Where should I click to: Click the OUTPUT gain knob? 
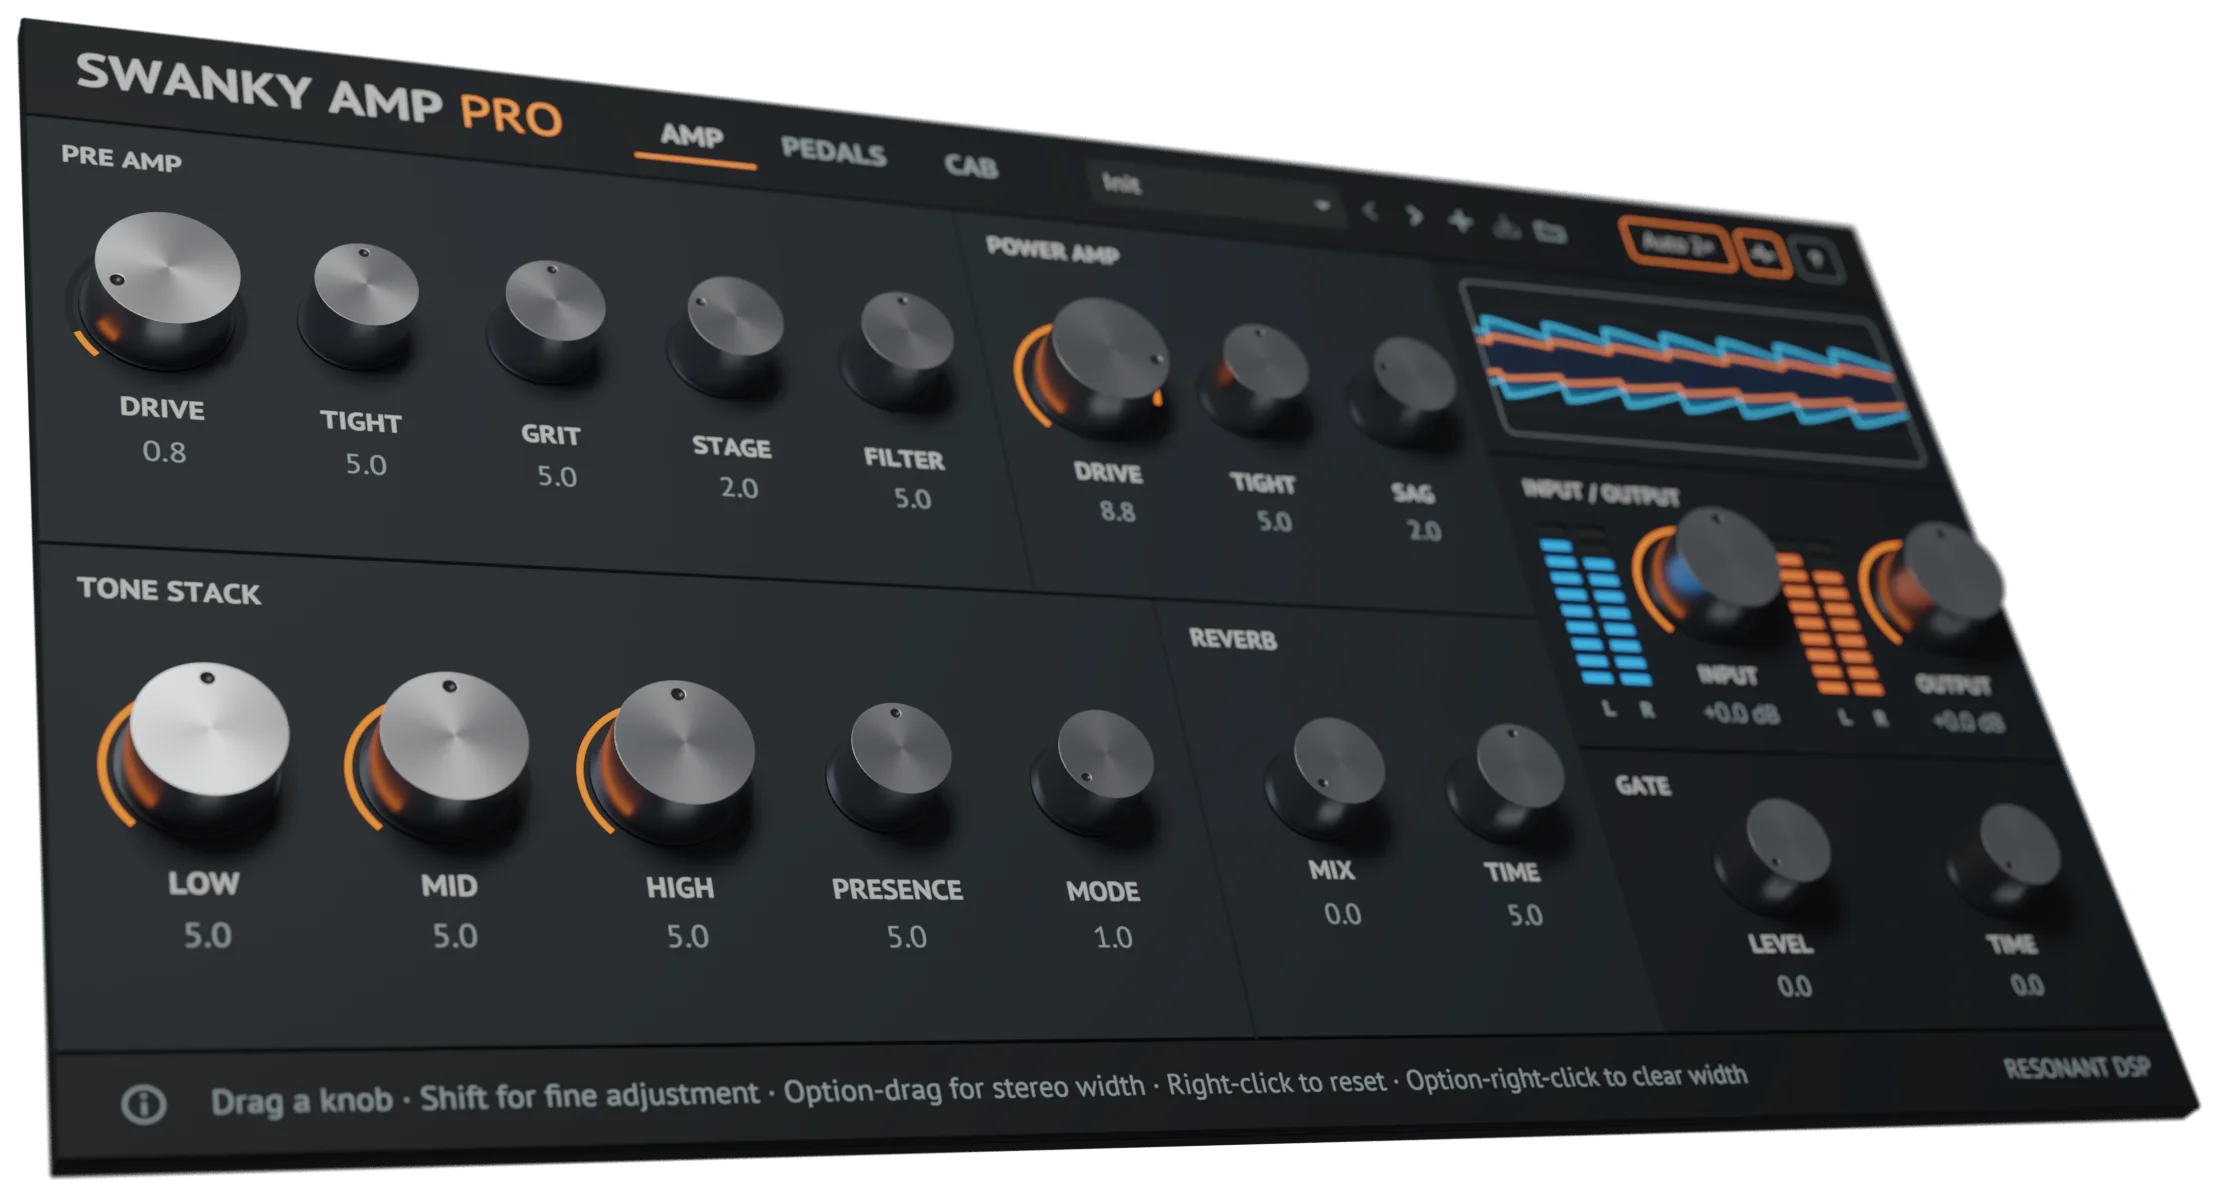point(1940,585)
